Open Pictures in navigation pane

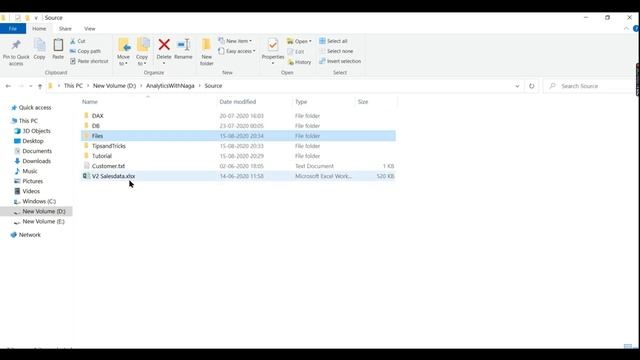[32, 181]
